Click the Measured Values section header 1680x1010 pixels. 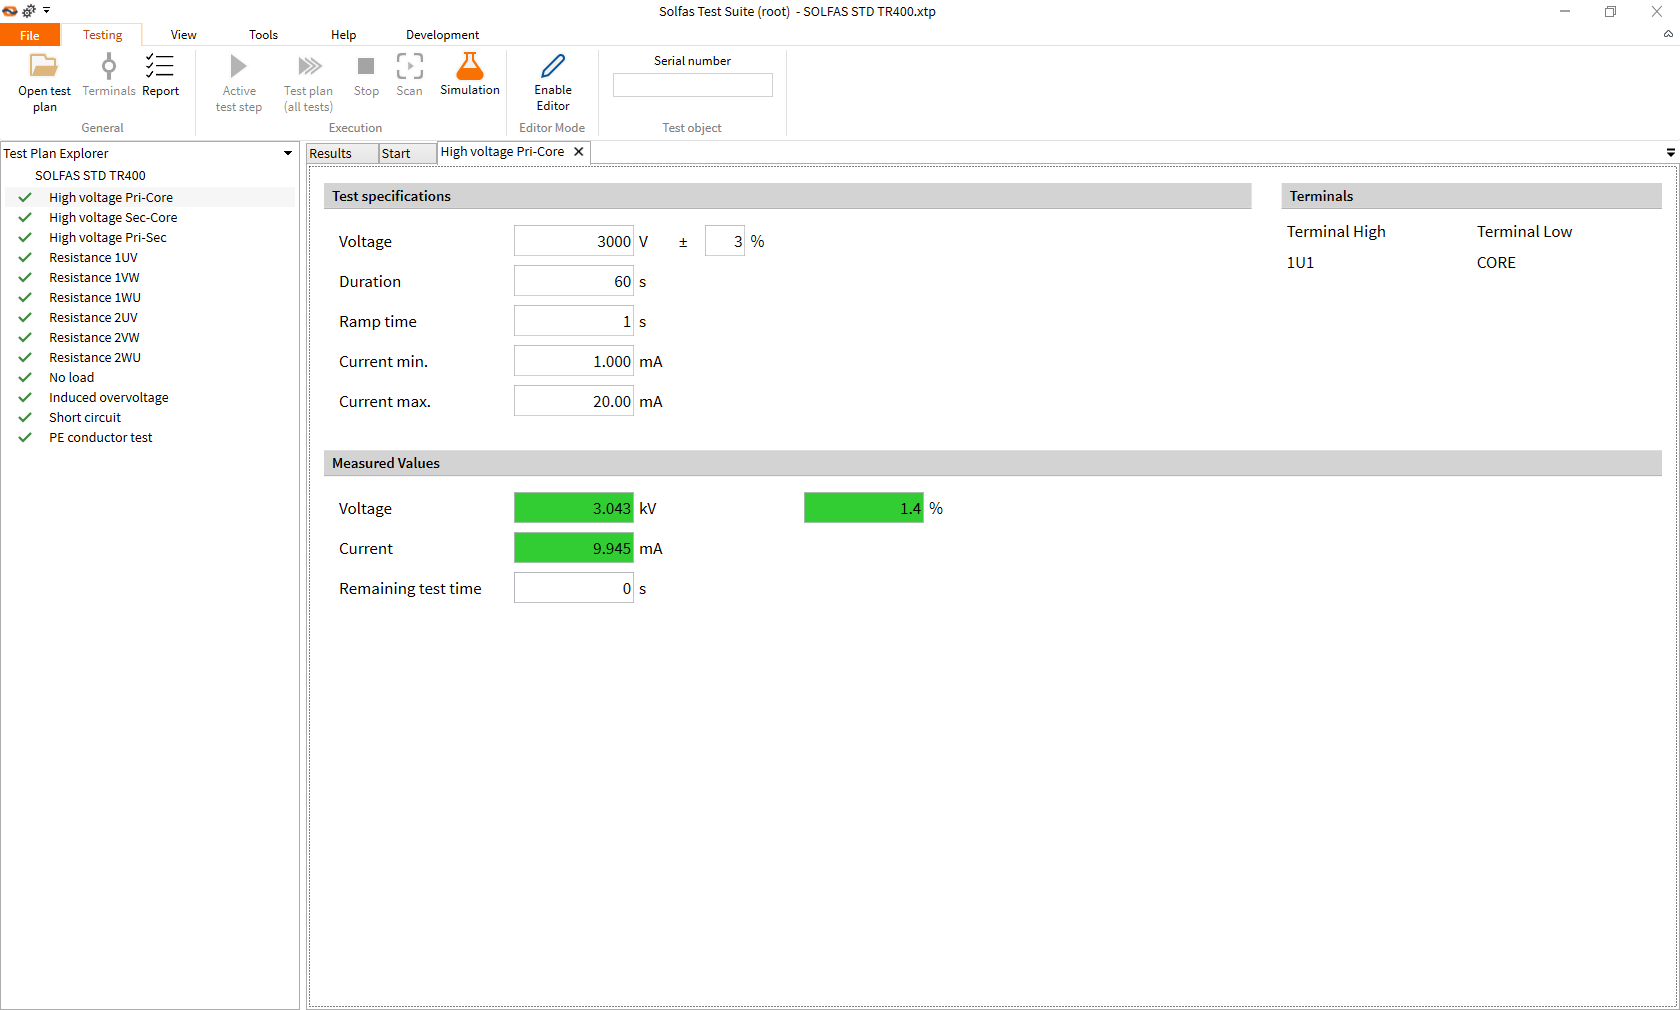tap(993, 463)
